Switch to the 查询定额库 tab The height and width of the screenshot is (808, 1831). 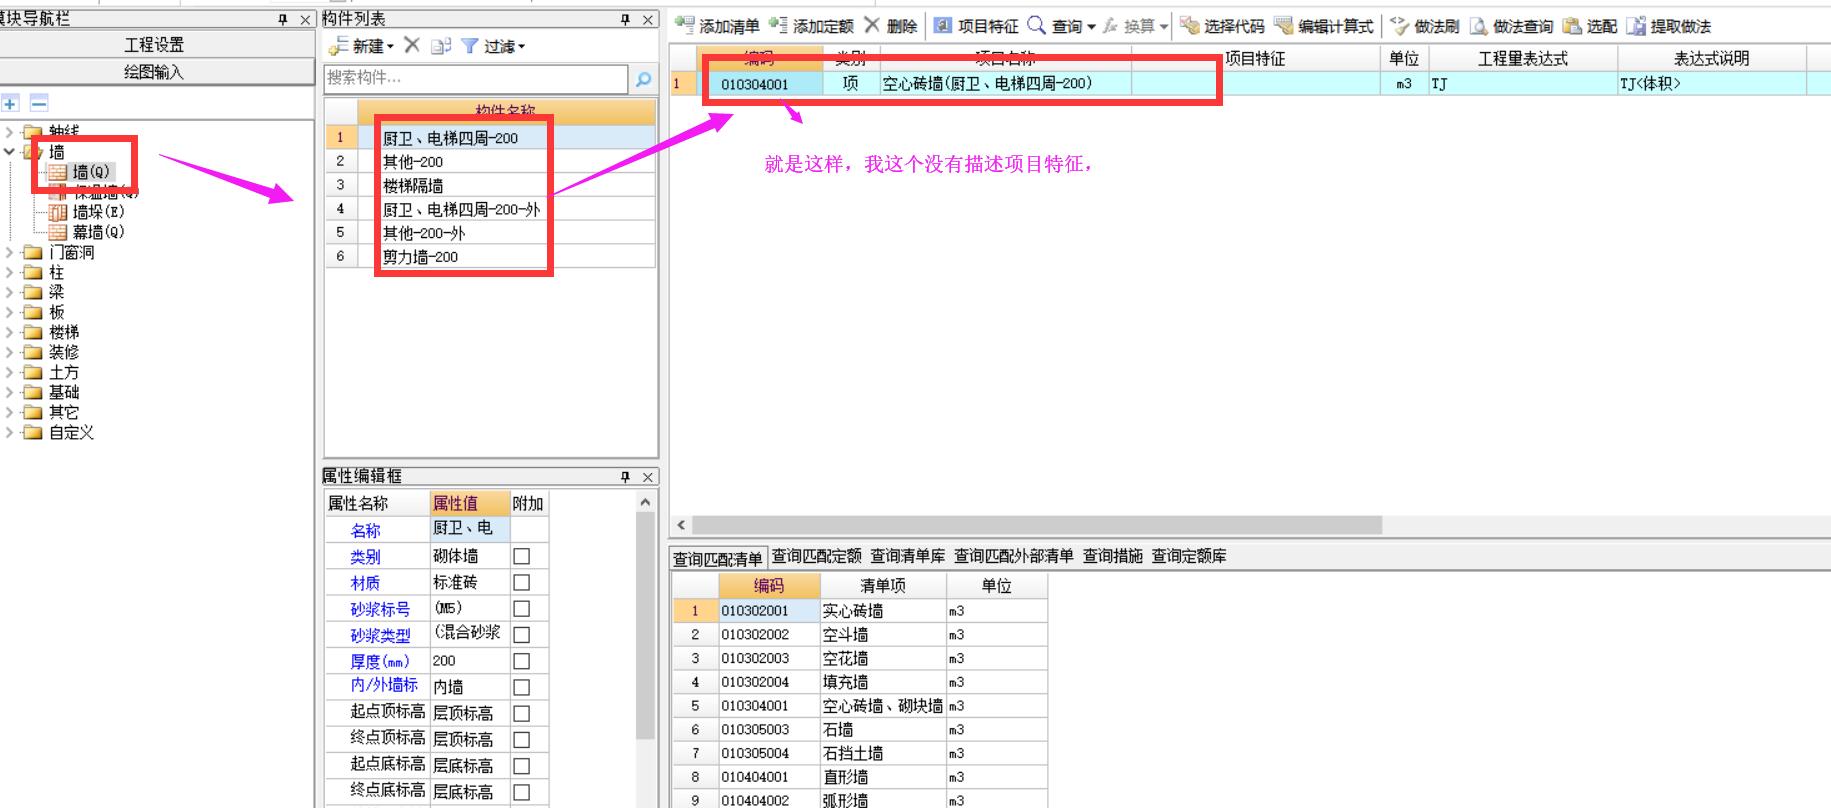point(1188,556)
